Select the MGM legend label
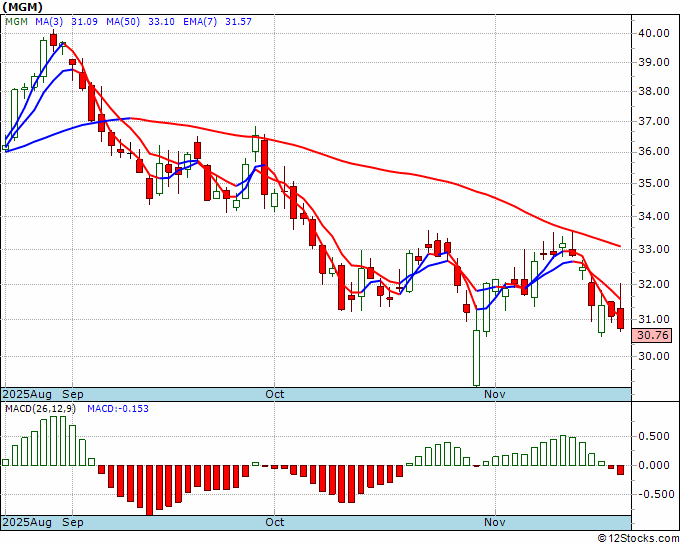680x546 pixels. [x=16, y=22]
